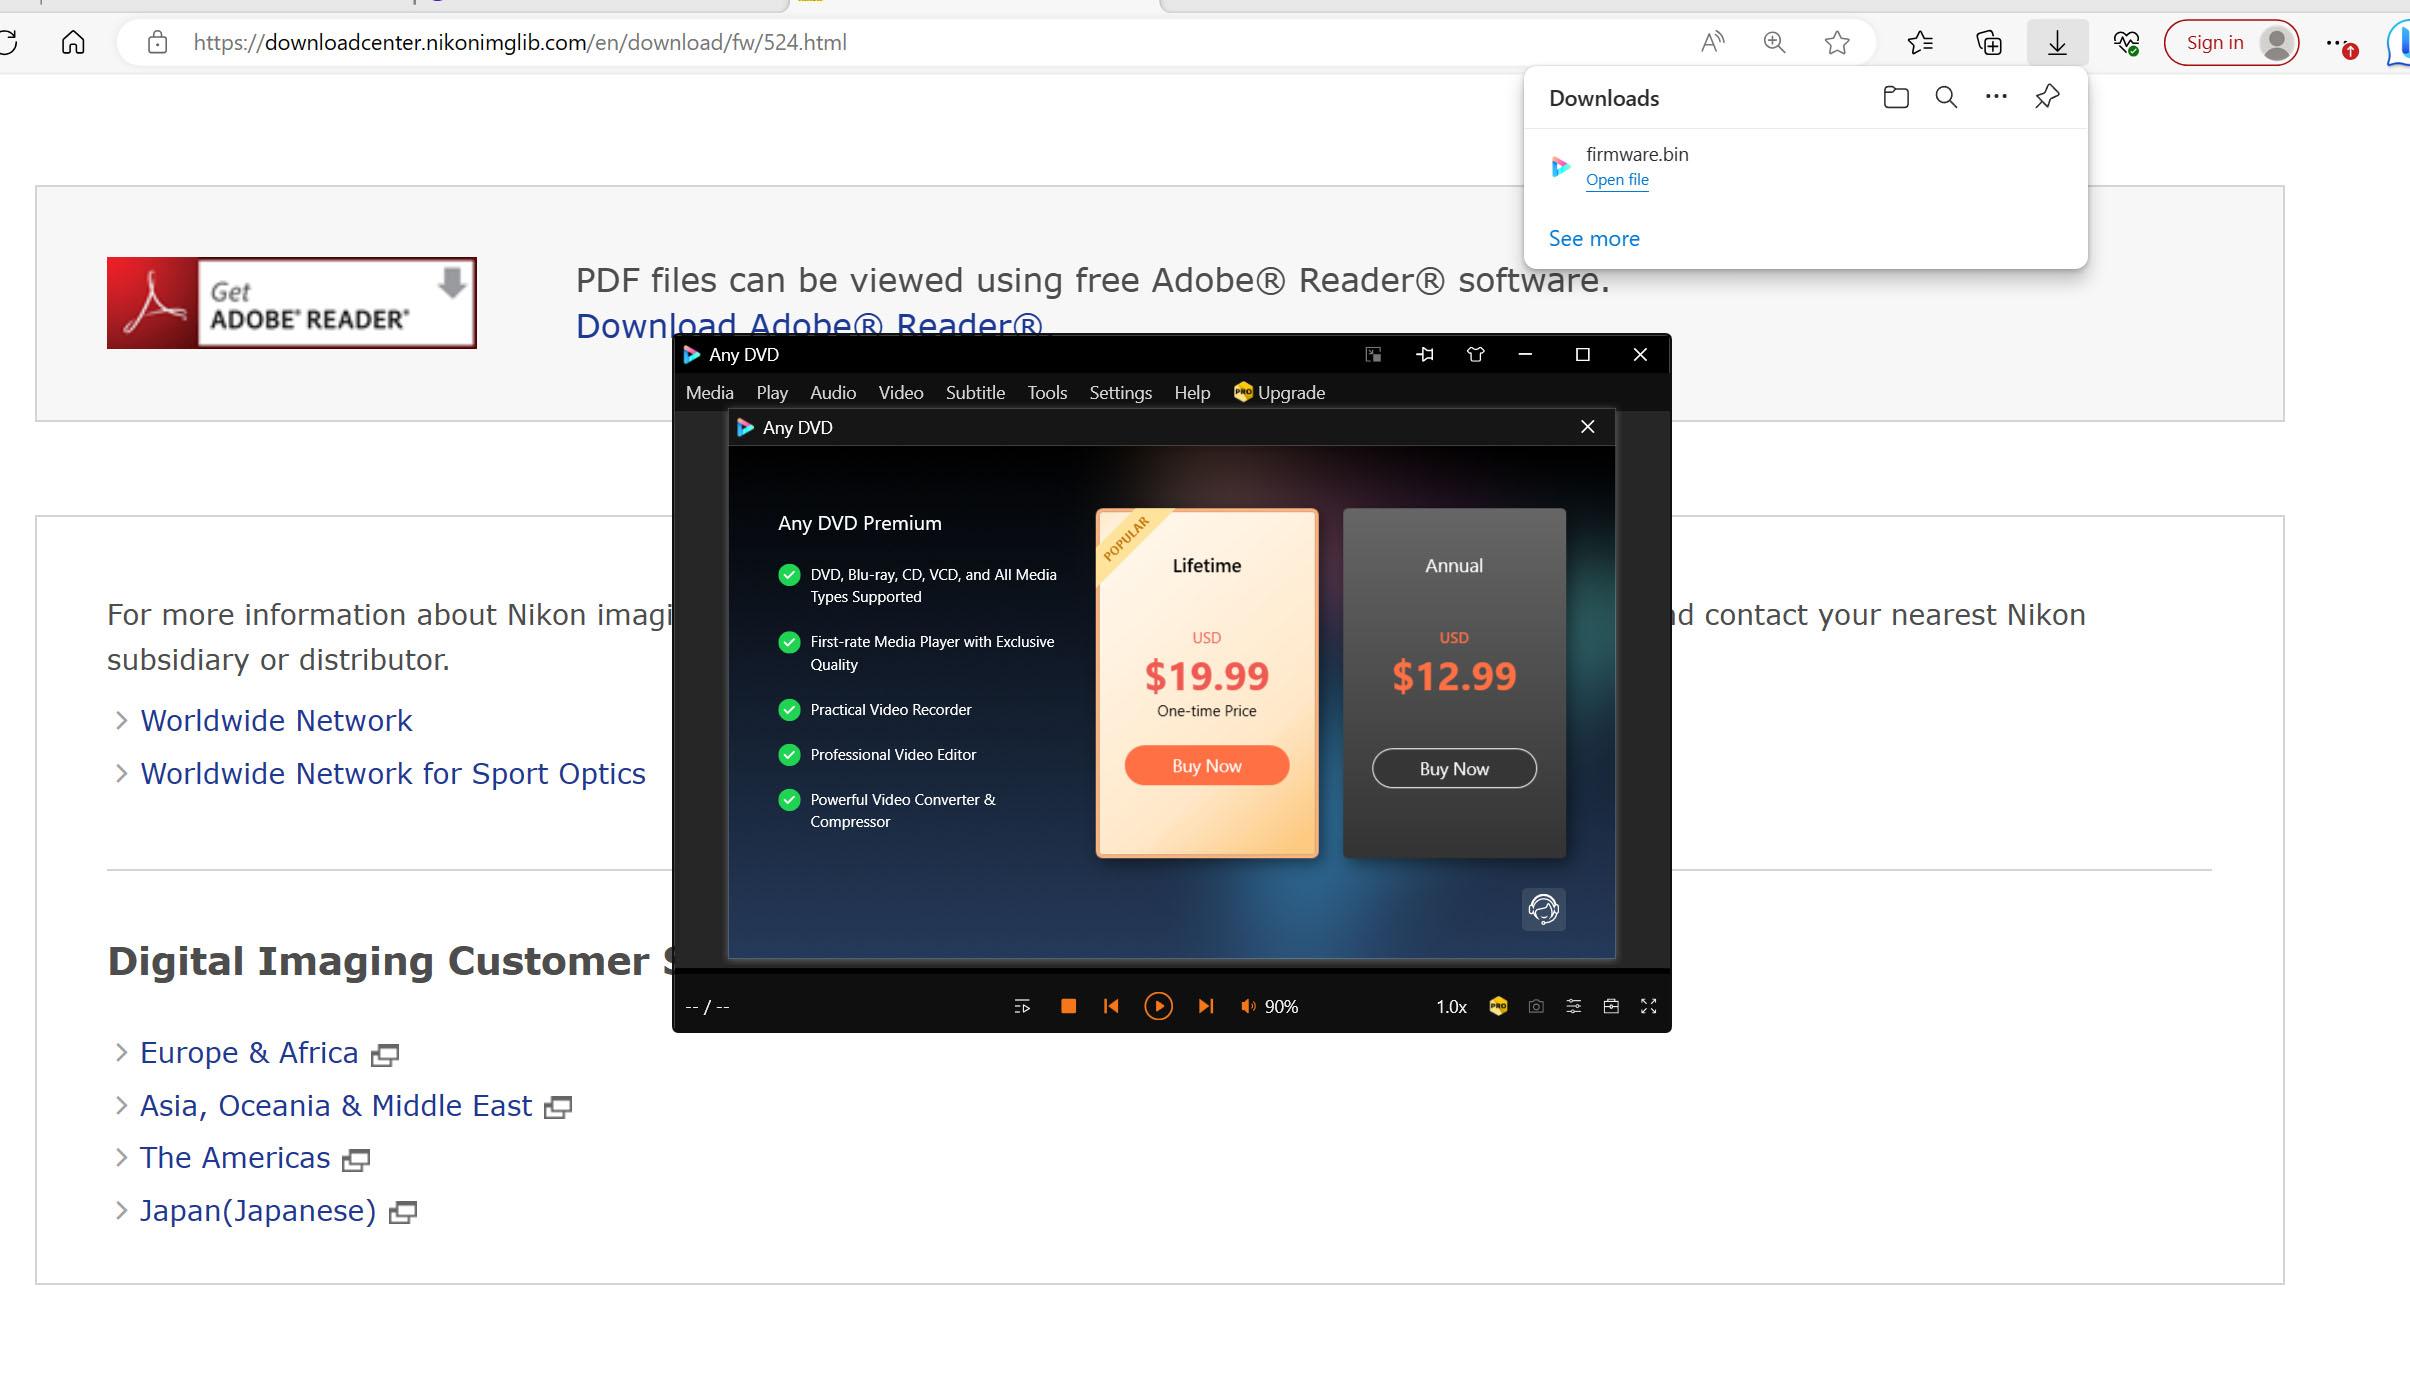Open the Media menu
The image size is (2410, 1375).
coord(709,393)
